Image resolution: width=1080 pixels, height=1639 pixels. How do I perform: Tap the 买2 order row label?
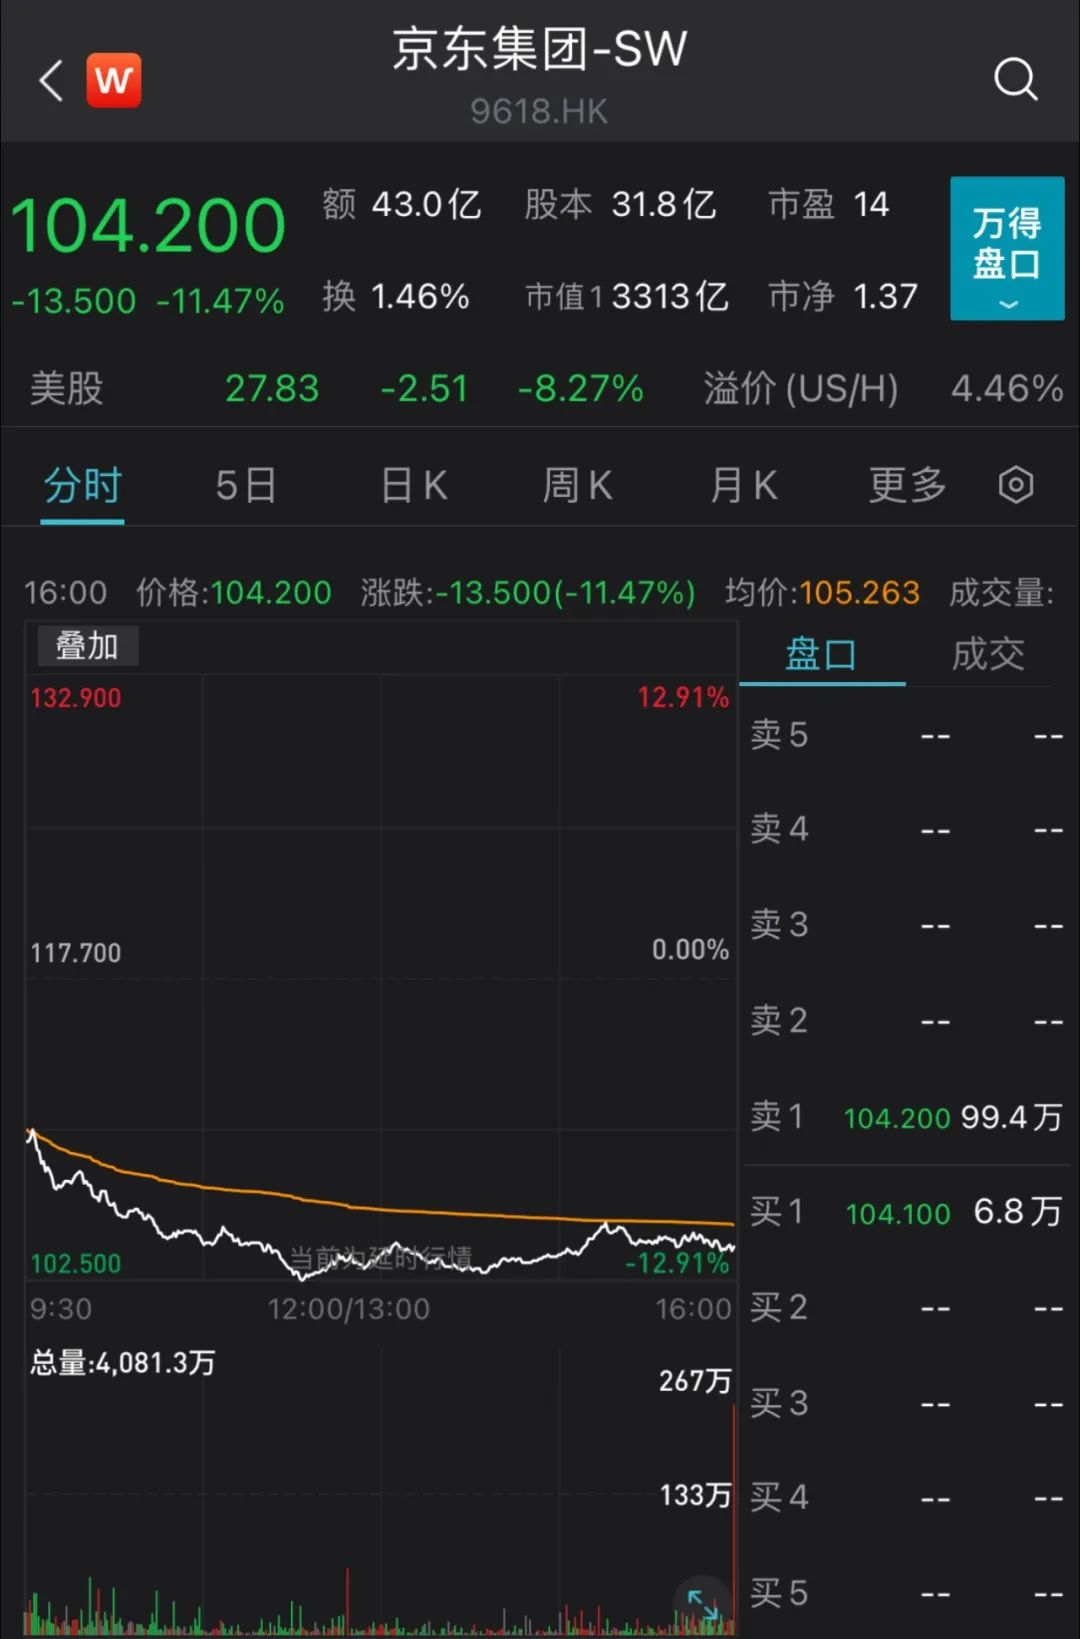[x=779, y=1307]
